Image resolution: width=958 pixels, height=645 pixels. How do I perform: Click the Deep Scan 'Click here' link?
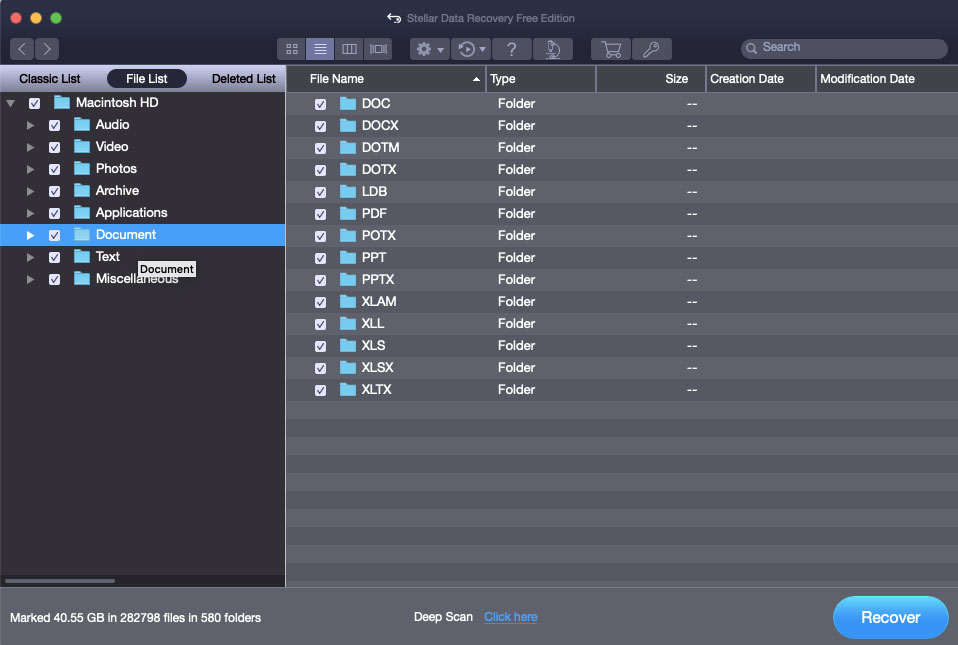tap(511, 617)
